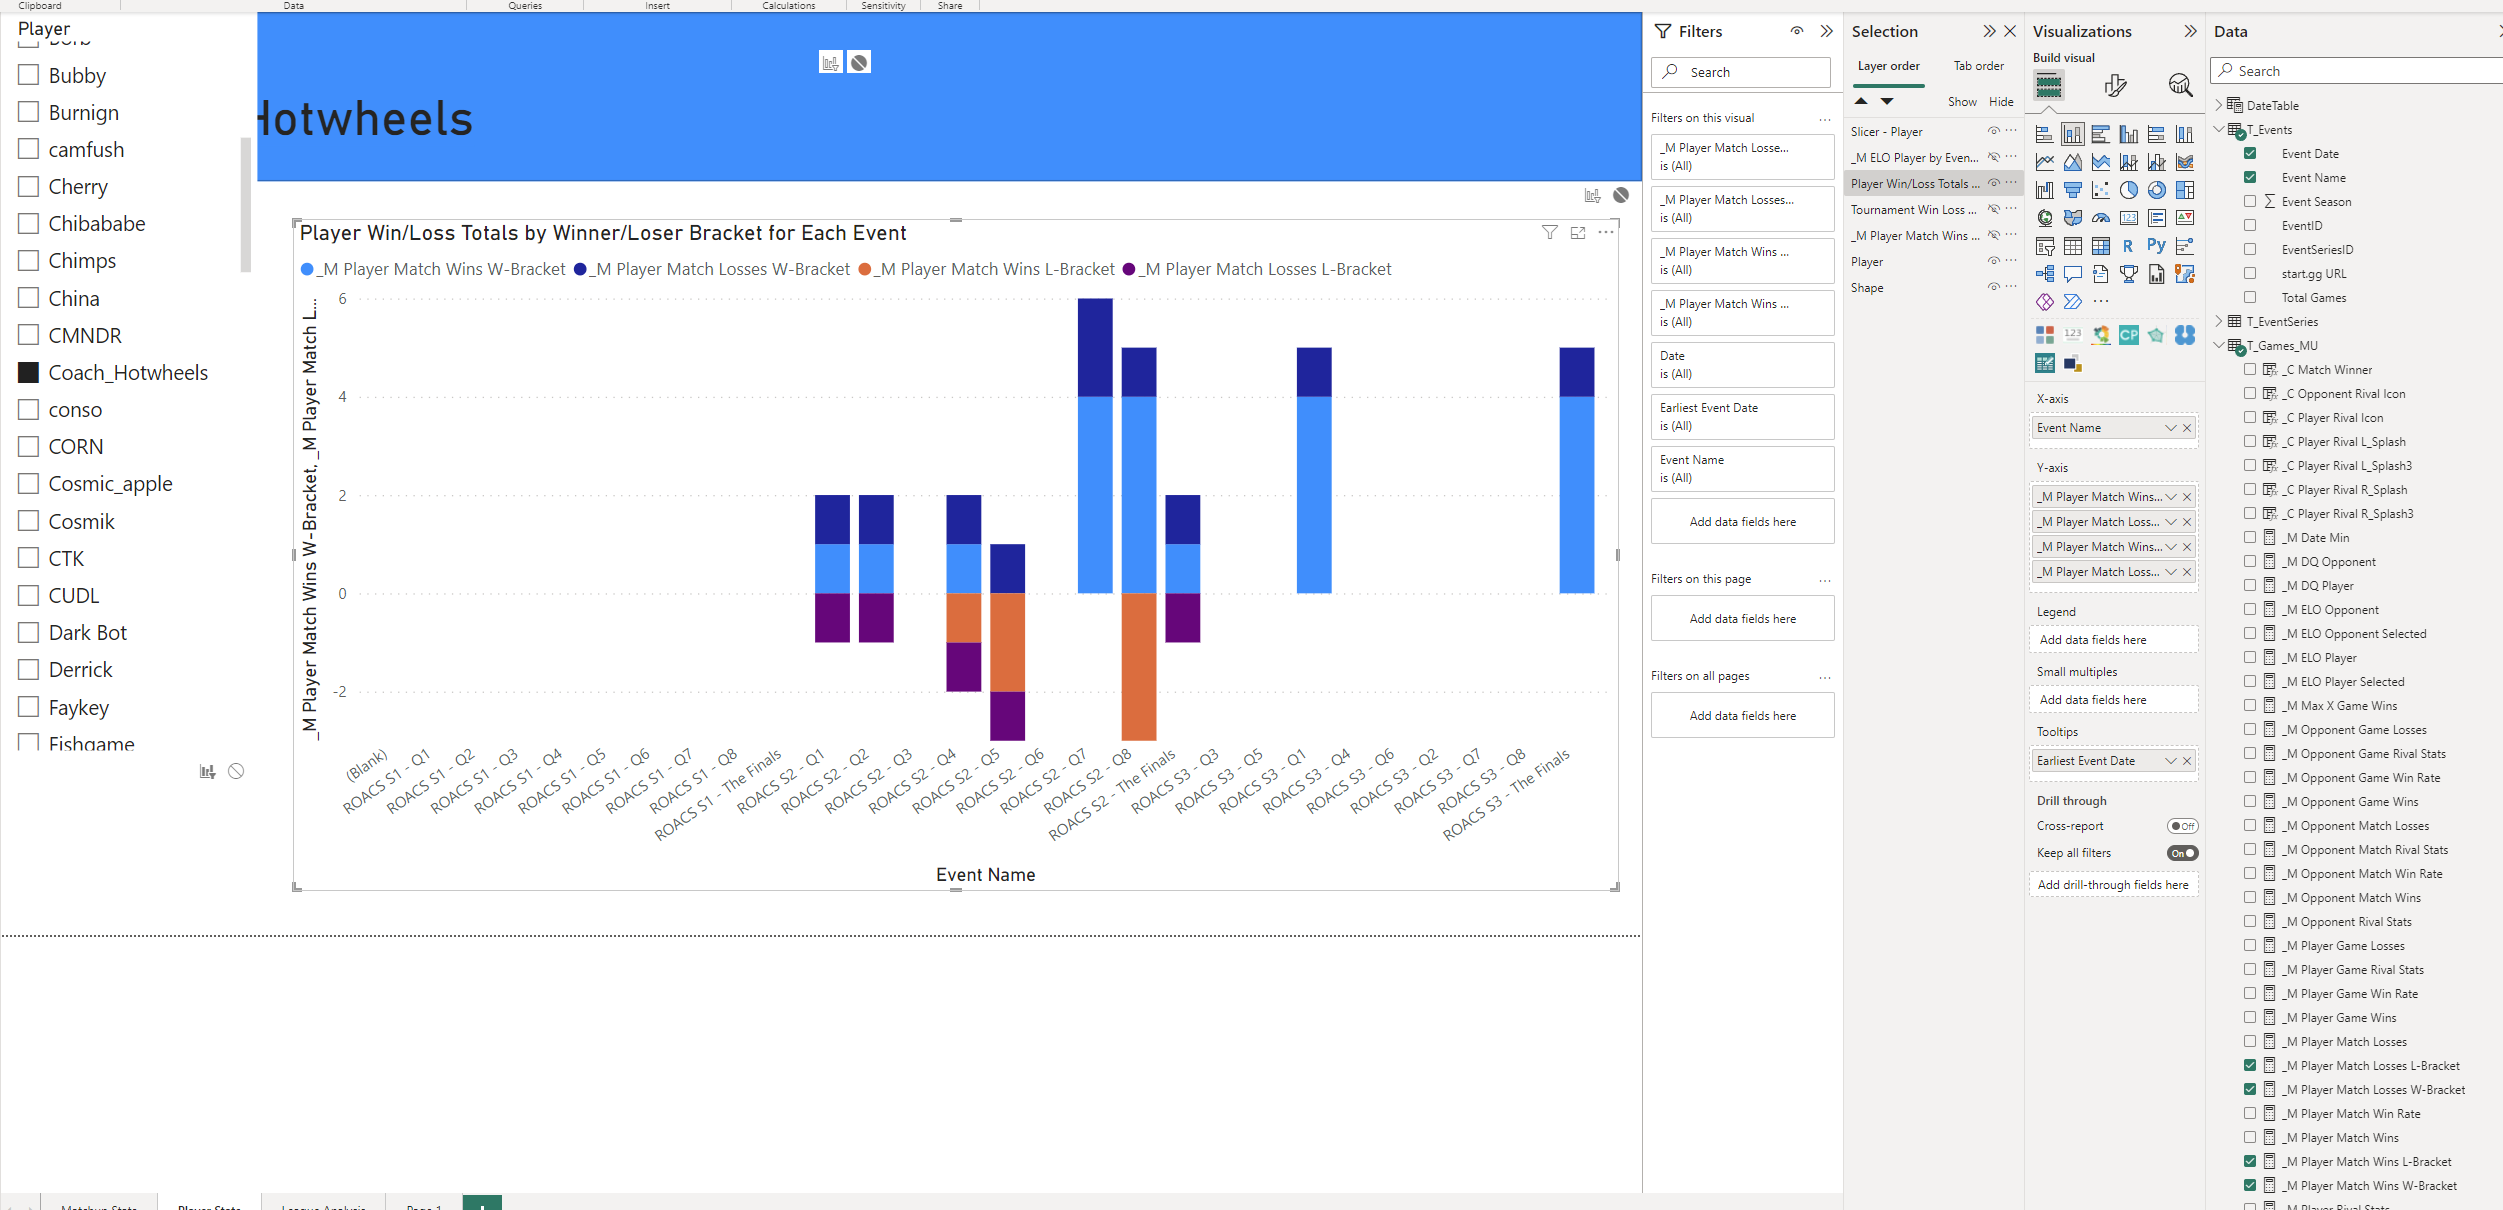Viewport: 2503px width, 1210px height.
Task: Choose the pie chart visual type
Action: (2129, 190)
